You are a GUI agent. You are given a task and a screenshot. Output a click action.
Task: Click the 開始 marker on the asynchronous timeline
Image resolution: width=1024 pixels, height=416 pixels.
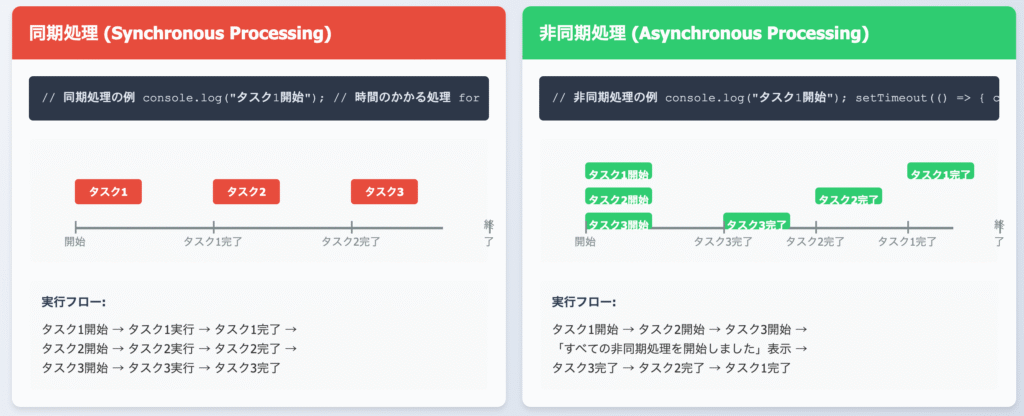pyautogui.click(x=585, y=242)
